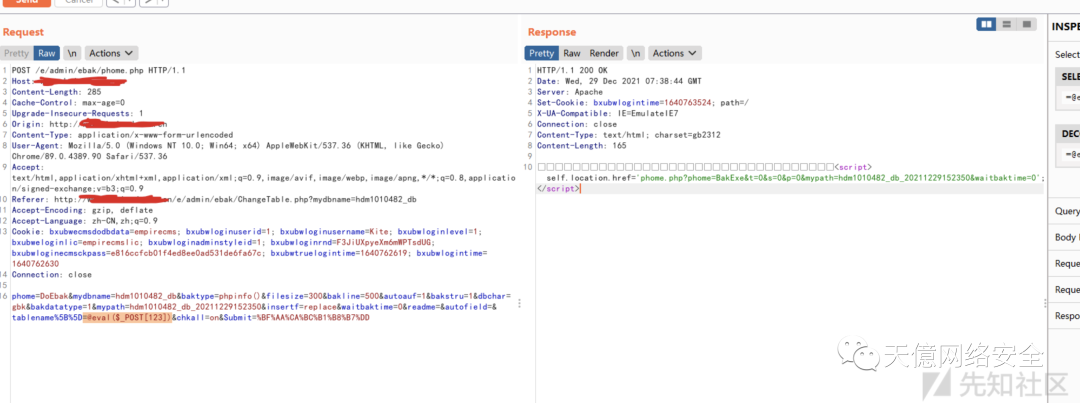This screenshot has height=403, width=1080.
Task: Click the Server: Apache response header
Action: click(570, 92)
